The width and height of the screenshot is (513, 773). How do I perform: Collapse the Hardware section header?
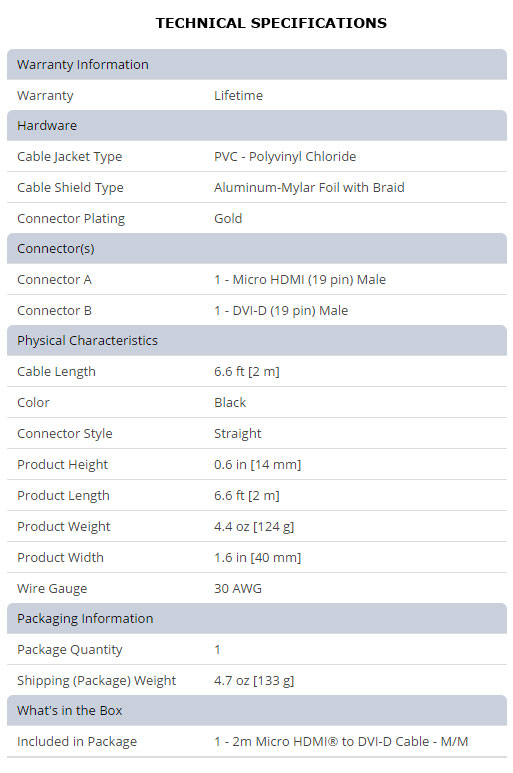[x=257, y=125]
